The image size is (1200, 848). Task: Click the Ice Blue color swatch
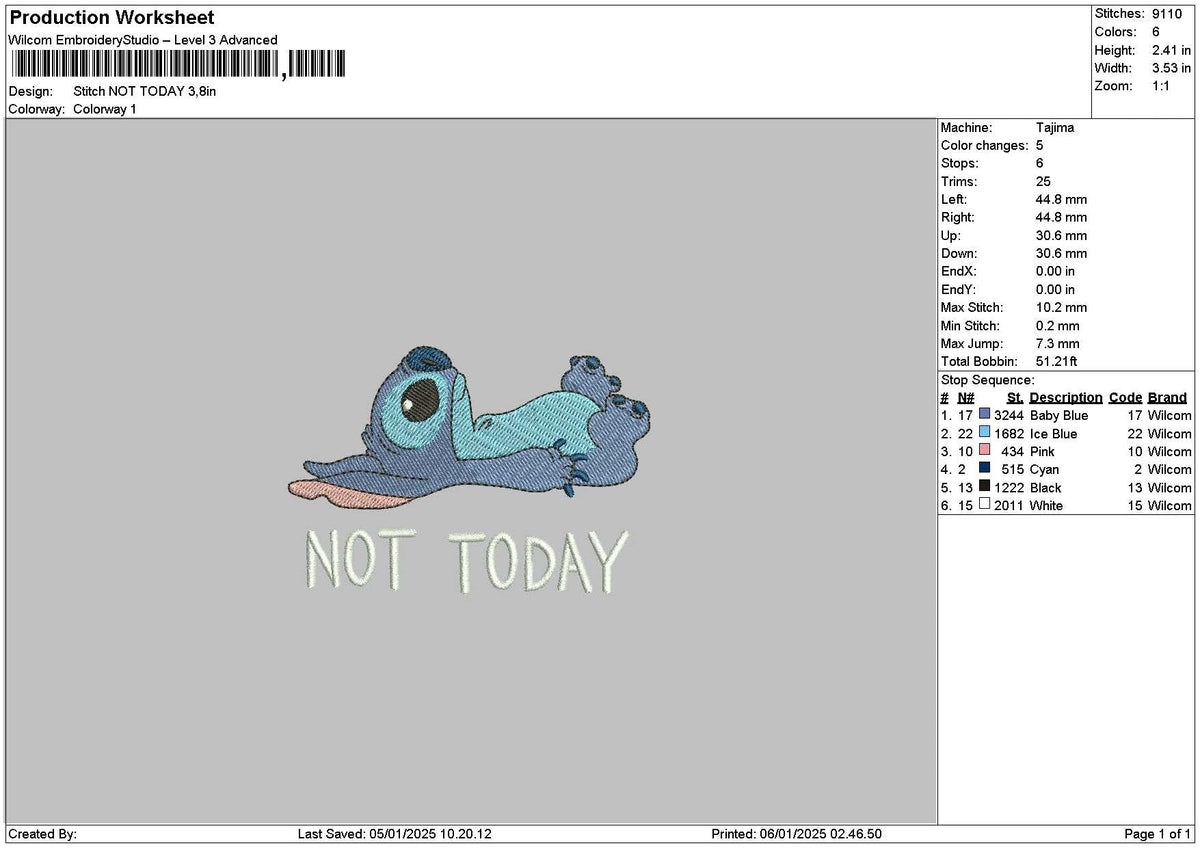[985, 433]
